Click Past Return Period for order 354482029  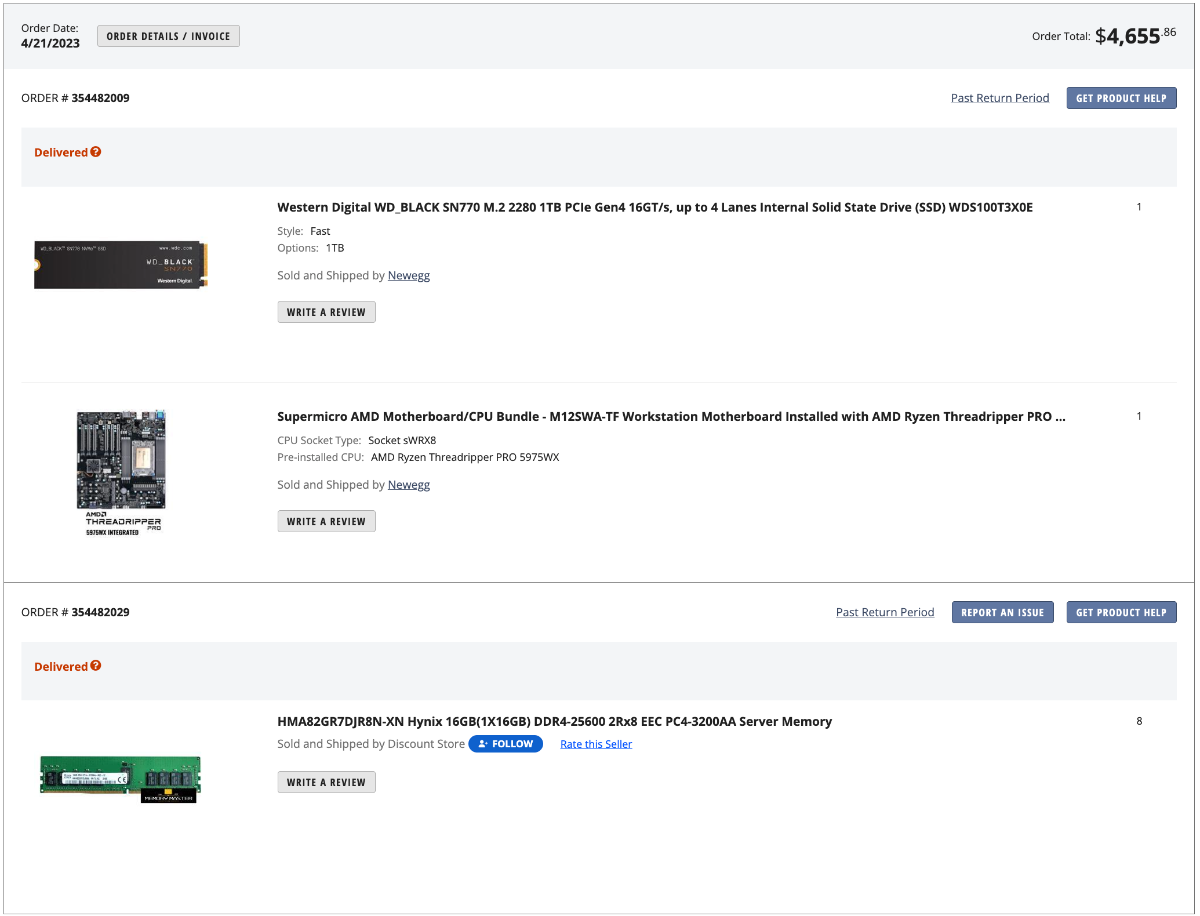coord(884,612)
